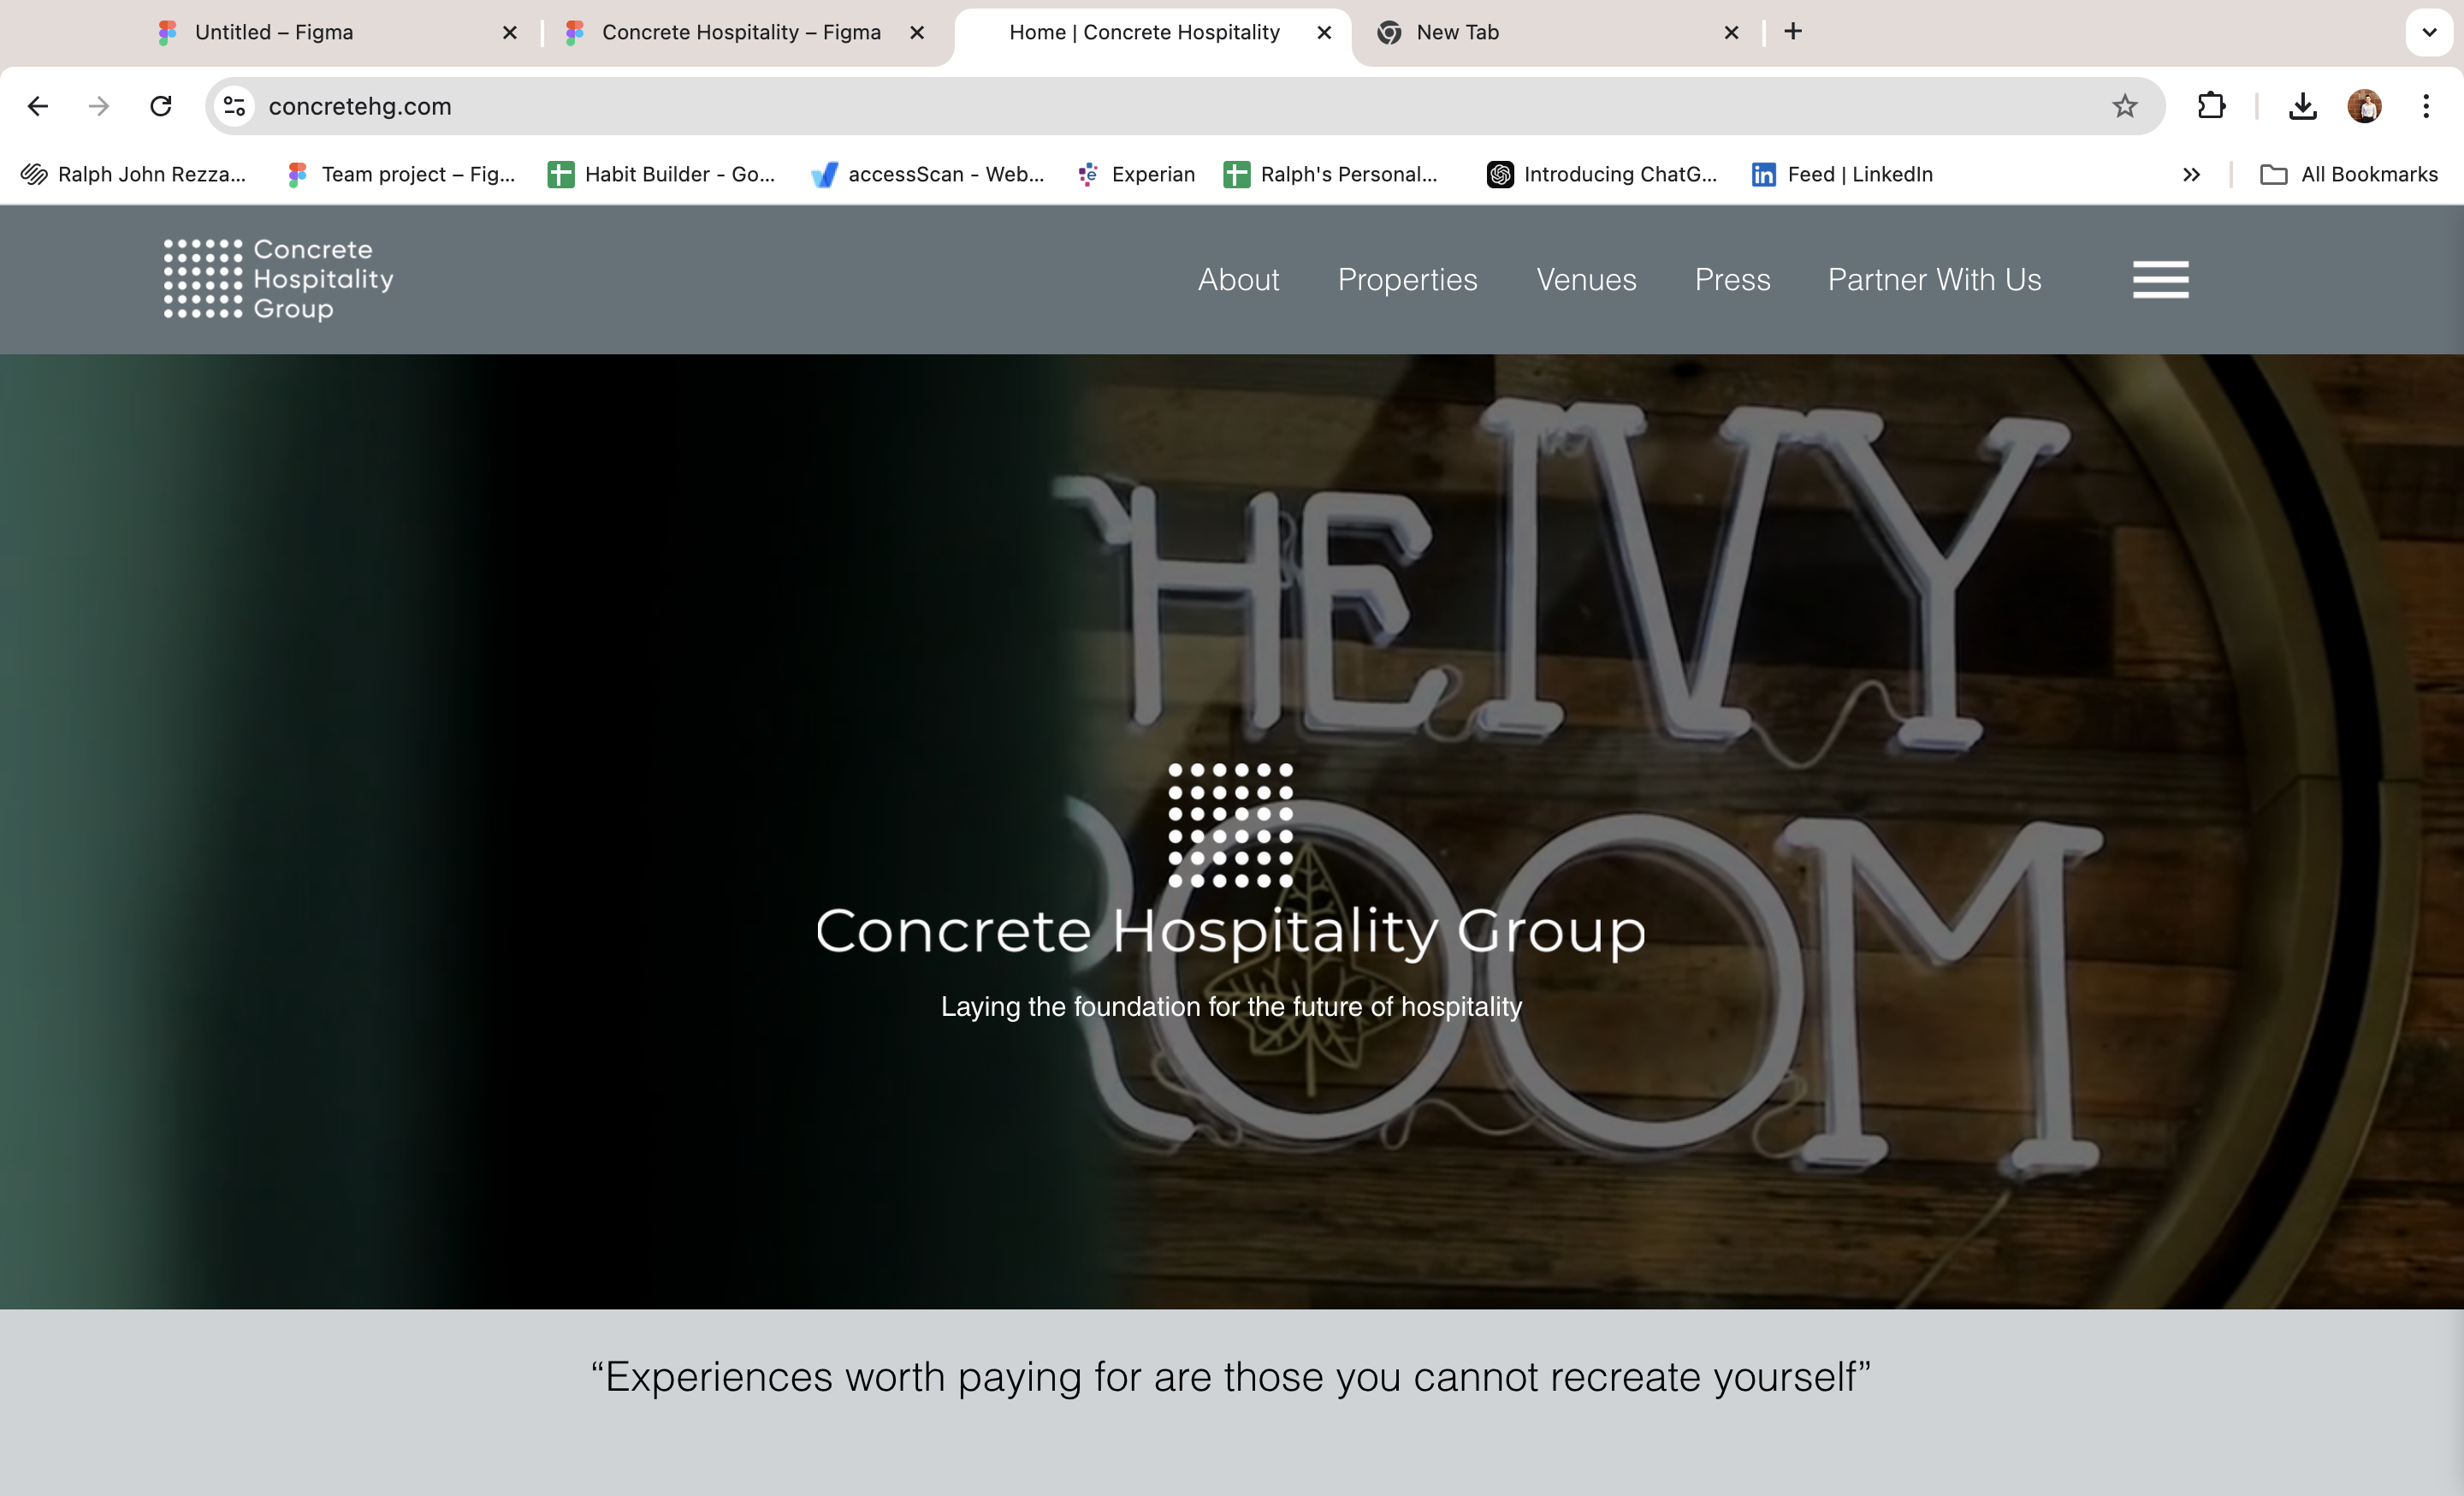Reload the current page
Image resolution: width=2464 pixels, height=1496 pixels.
point(161,106)
